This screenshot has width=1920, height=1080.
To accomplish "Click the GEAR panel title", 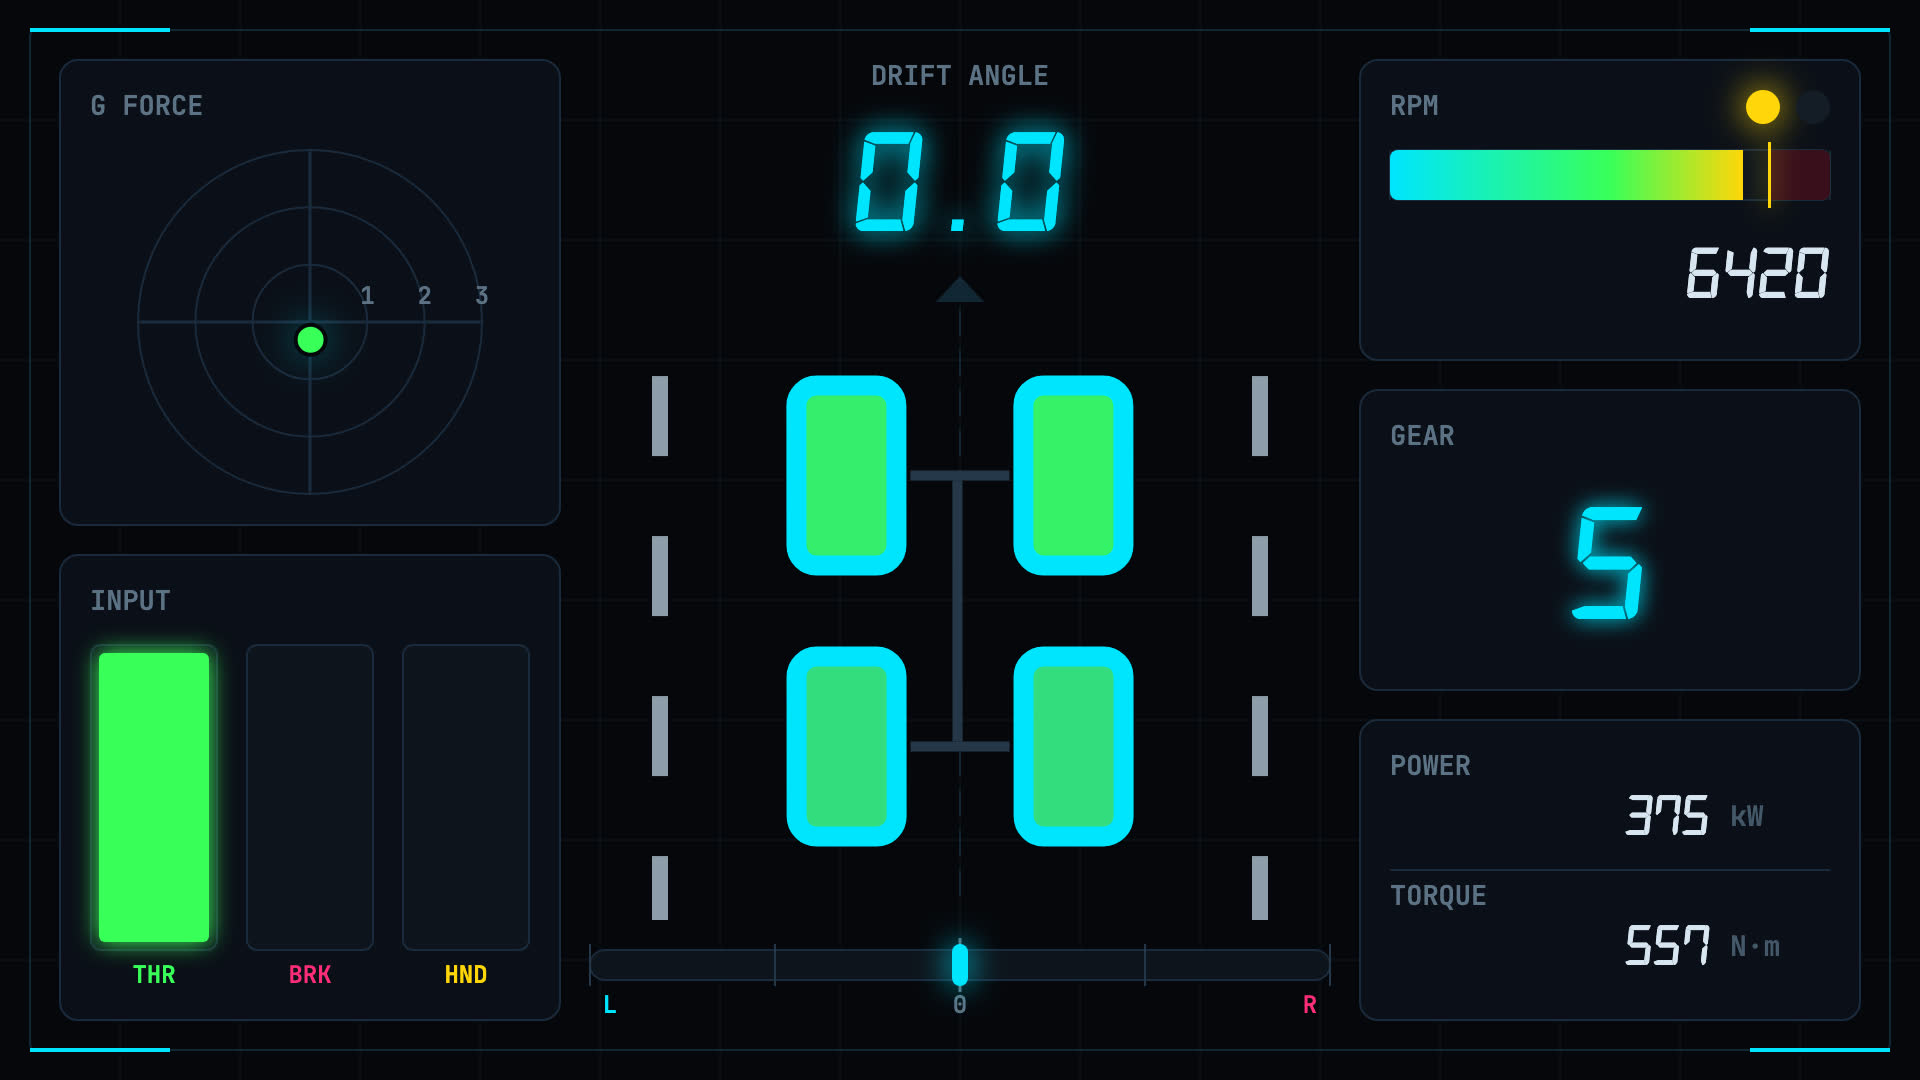I will [x=1422, y=436].
